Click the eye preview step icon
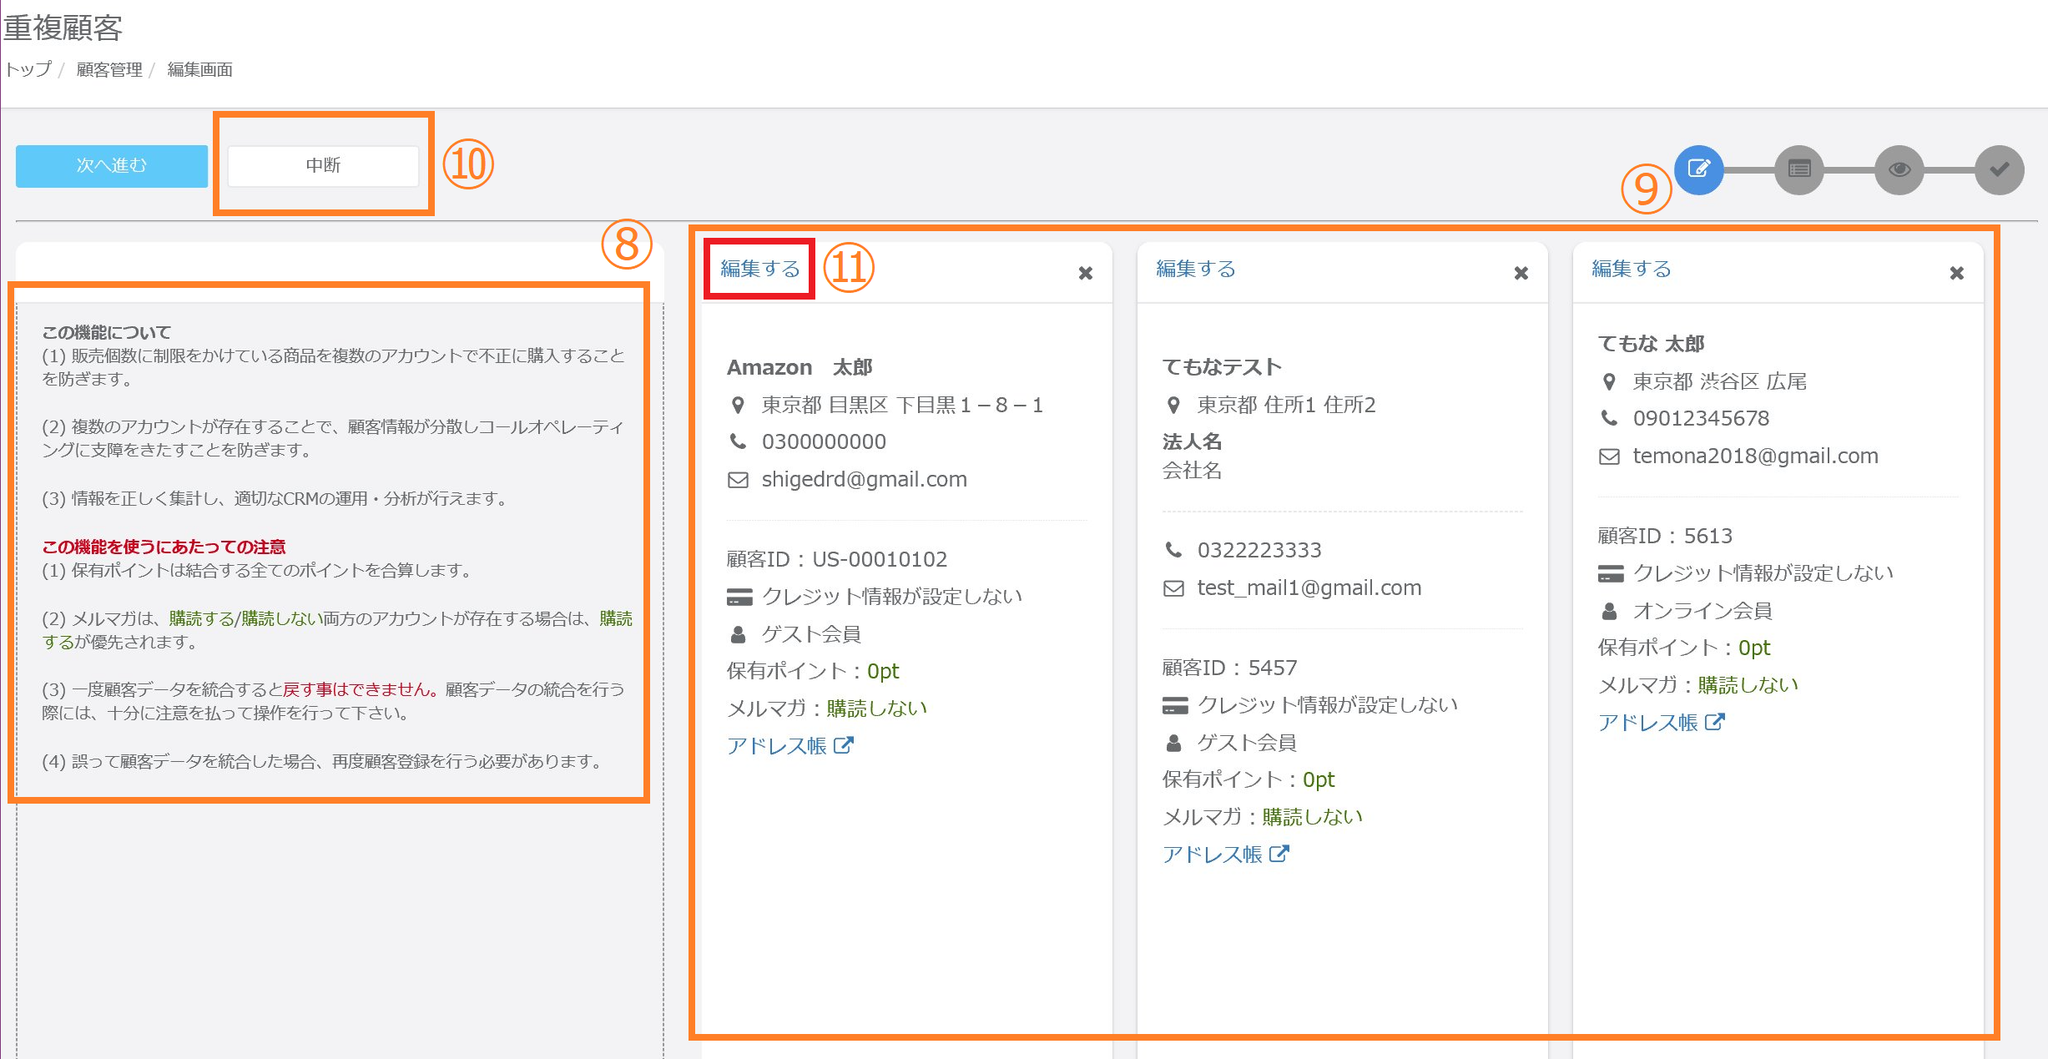 pos(1899,169)
